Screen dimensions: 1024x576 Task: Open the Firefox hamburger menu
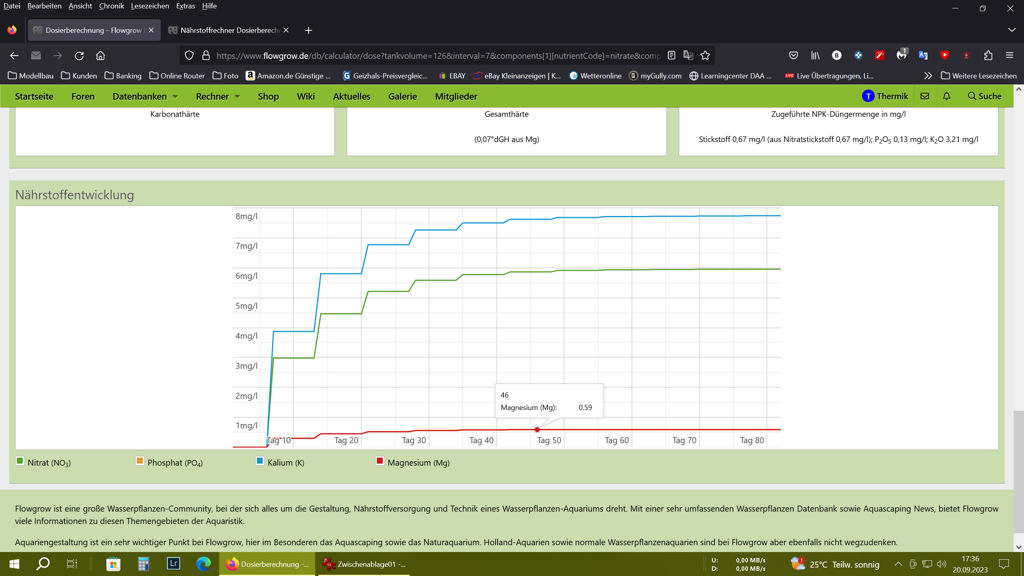(1009, 55)
